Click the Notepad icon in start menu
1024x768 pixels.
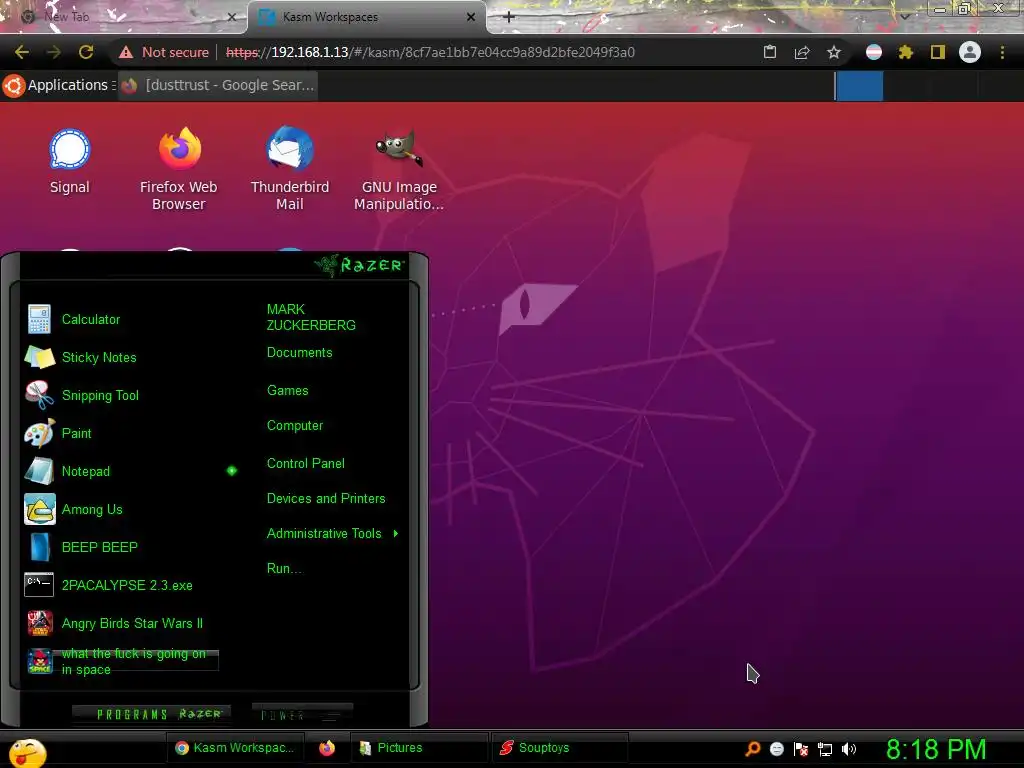click(x=39, y=471)
